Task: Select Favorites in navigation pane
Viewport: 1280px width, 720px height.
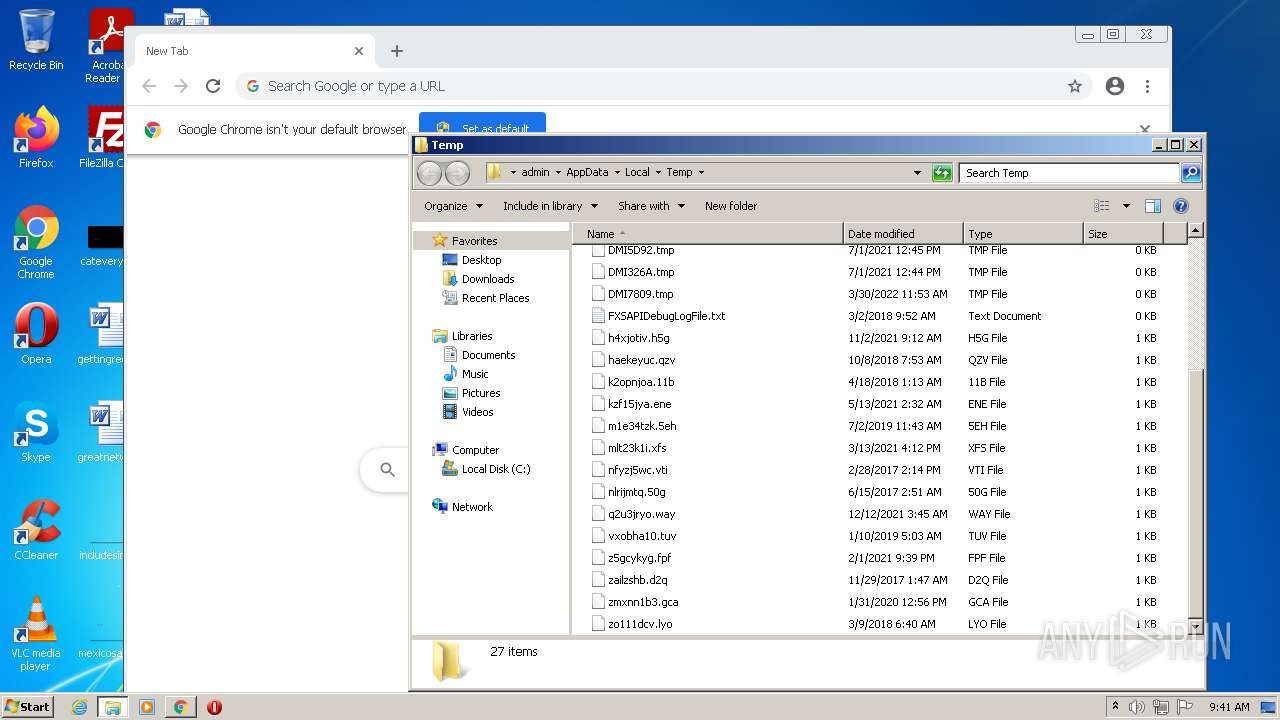Action: (x=474, y=241)
